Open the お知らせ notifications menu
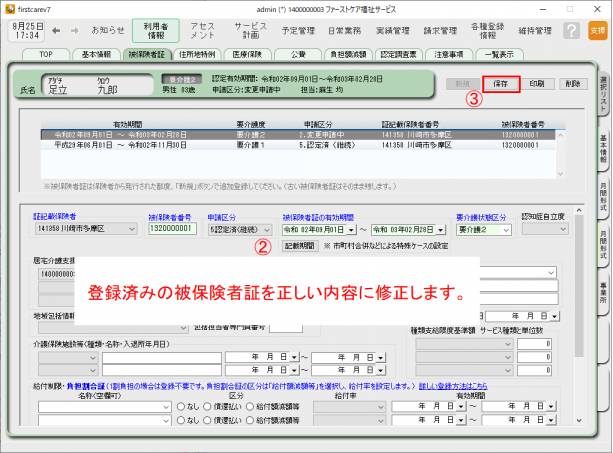Screen dimensions: 613x453 [x=108, y=30]
